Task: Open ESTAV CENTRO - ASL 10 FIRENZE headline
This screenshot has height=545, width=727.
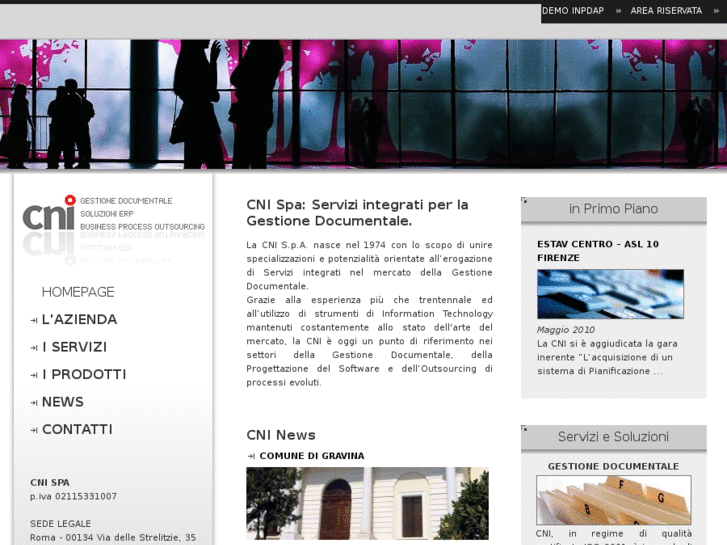Action: pos(598,251)
